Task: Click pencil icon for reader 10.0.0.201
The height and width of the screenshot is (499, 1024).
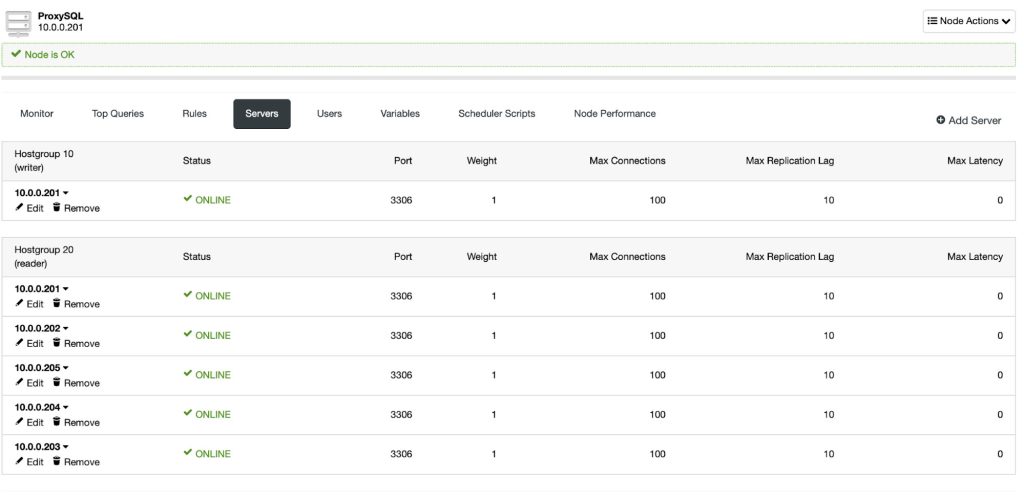Action: tap(19, 303)
